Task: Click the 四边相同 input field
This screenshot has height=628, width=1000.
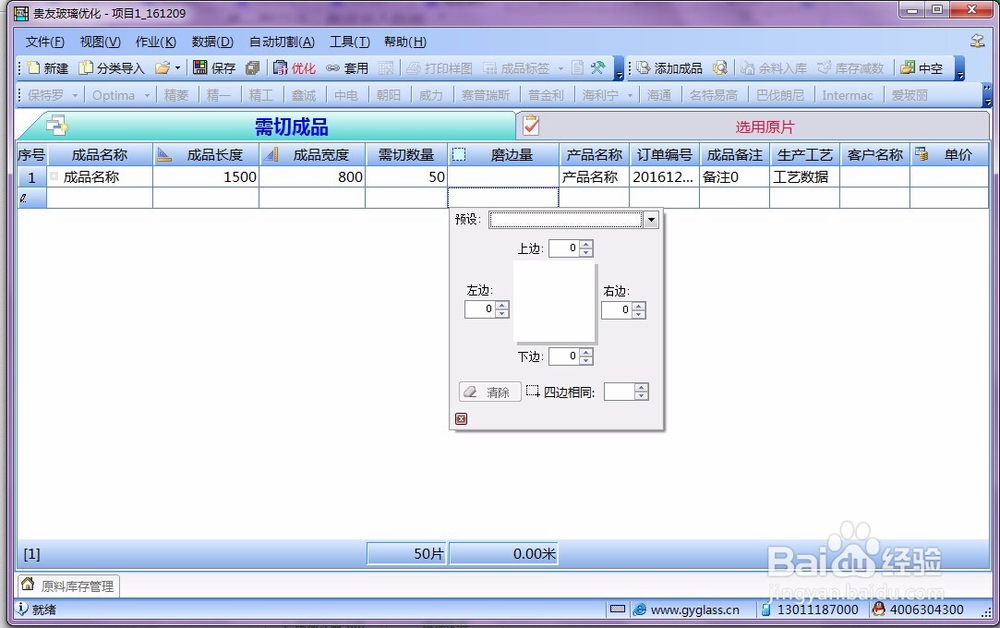Action: (x=619, y=392)
